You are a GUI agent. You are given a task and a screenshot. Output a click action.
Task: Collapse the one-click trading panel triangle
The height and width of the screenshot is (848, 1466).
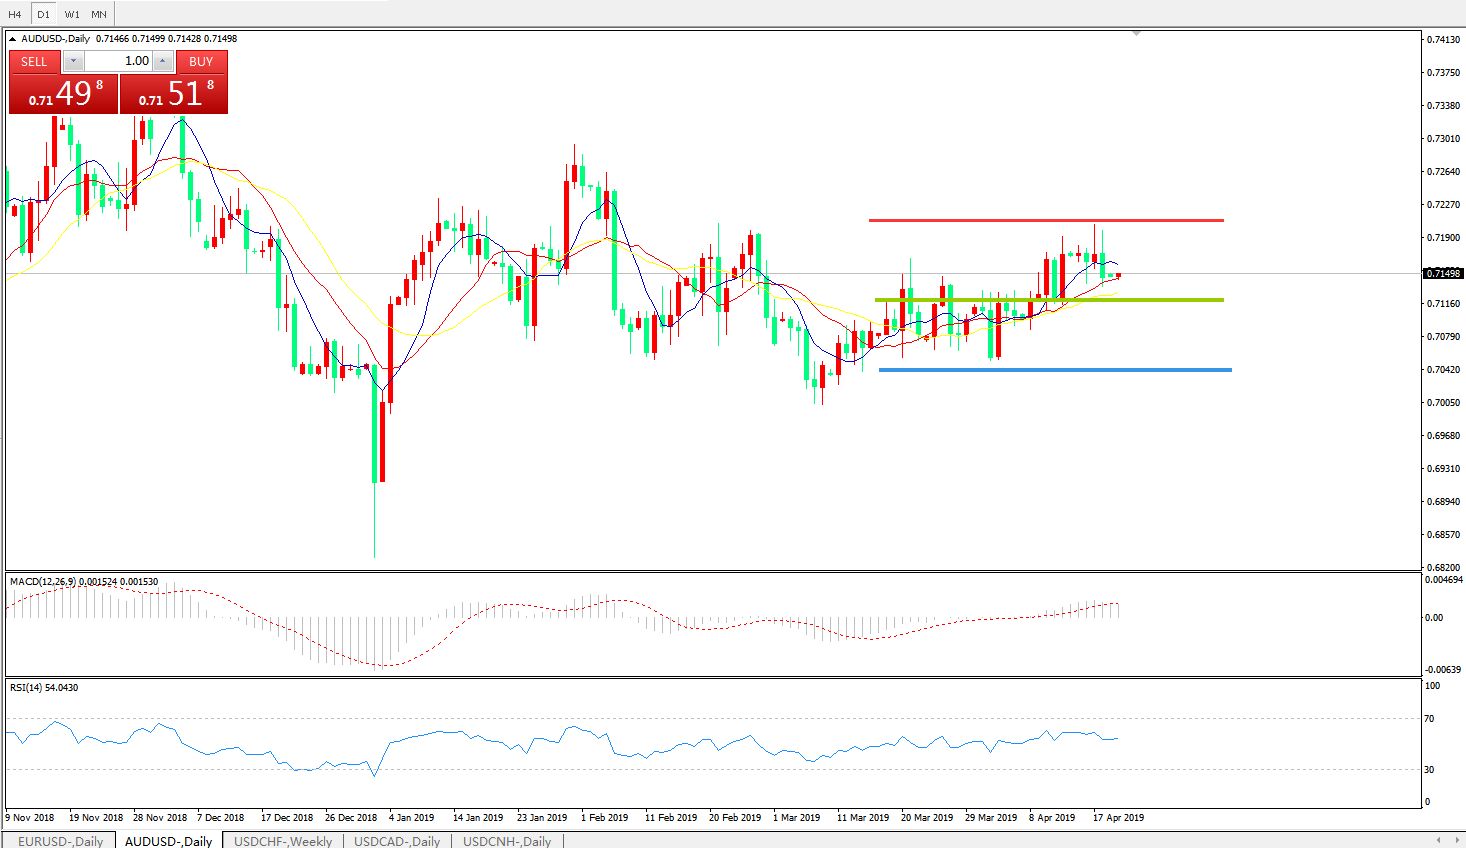pyautogui.click(x=12, y=39)
